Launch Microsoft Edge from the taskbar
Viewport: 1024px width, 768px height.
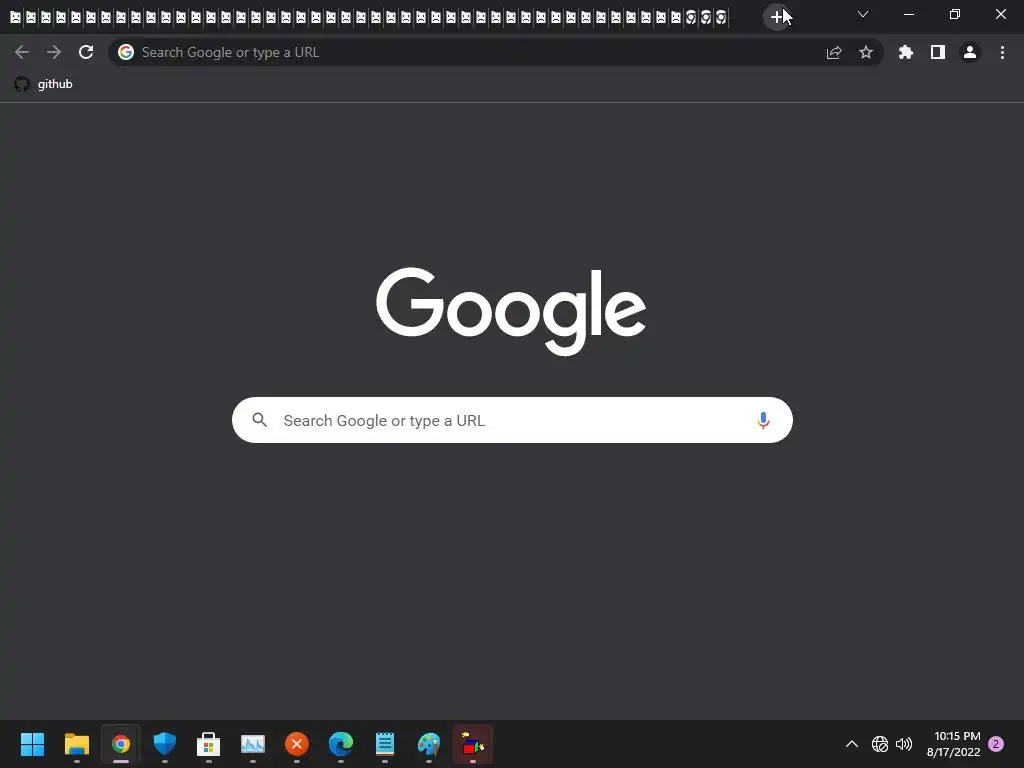[341, 744]
